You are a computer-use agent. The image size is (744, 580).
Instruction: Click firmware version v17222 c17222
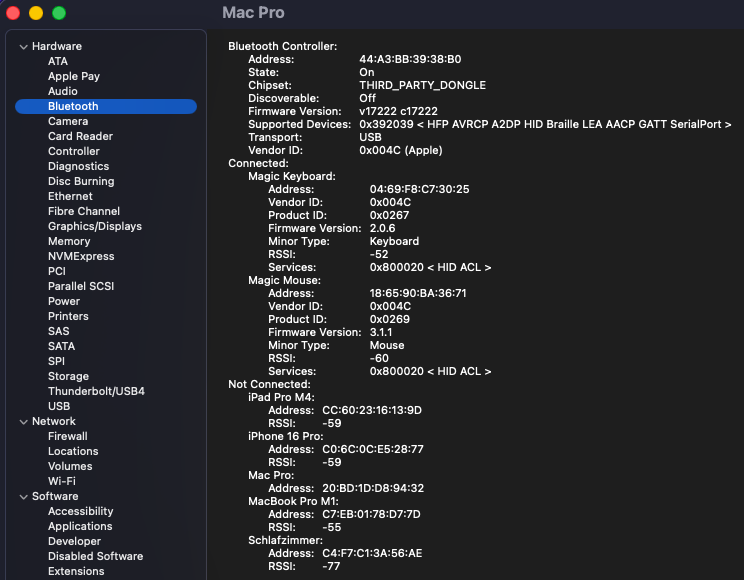tap(398, 112)
